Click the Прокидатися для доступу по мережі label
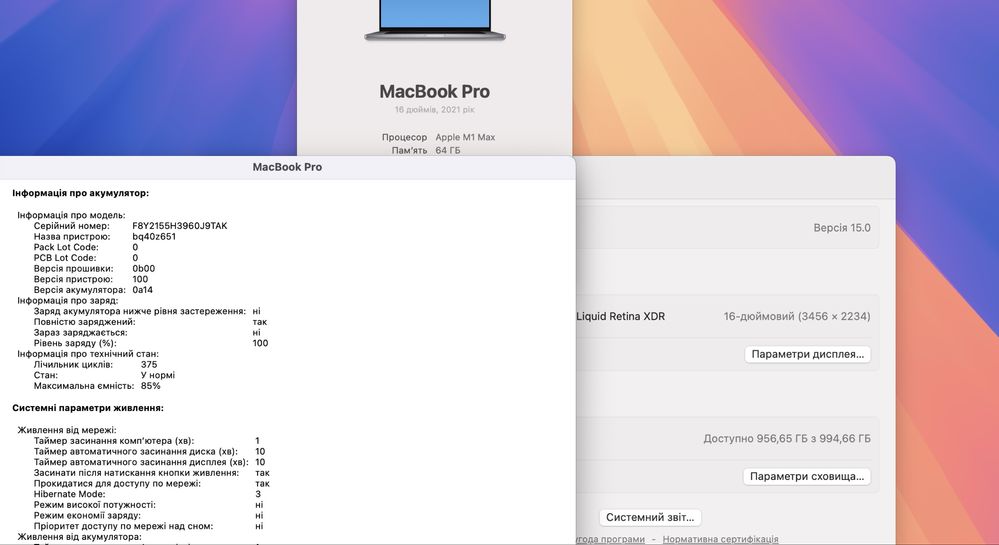Viewport: 999px width, 545px height. click(x=117, y=483)
